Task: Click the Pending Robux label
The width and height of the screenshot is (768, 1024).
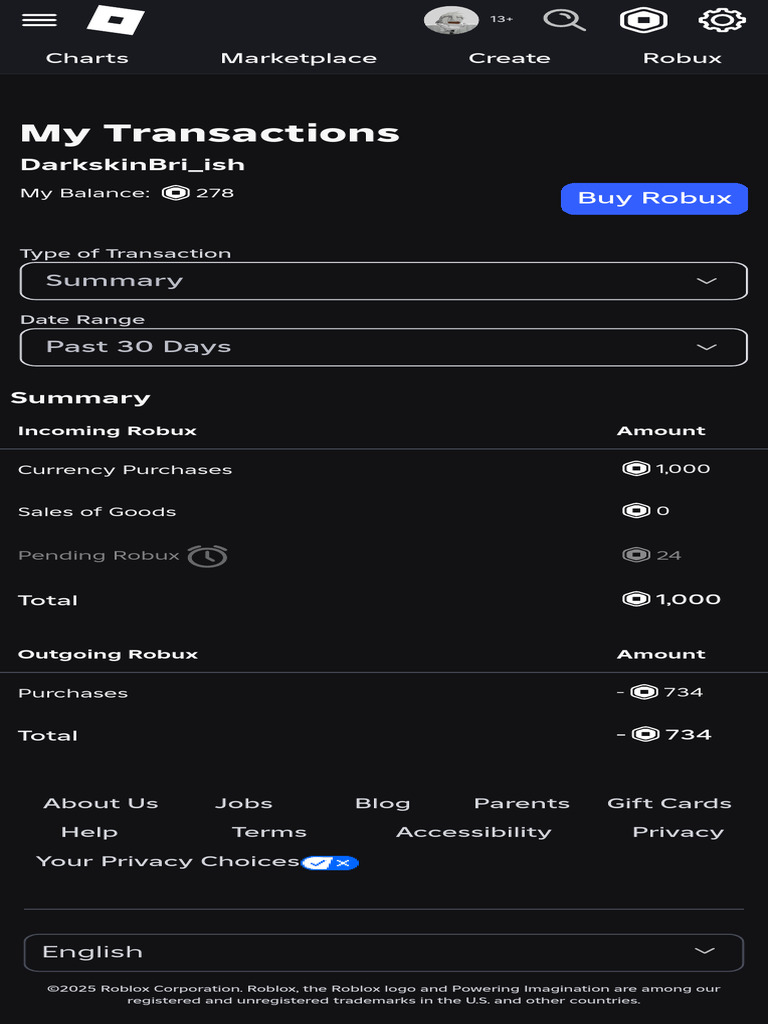Action: (x=99, y=555)
